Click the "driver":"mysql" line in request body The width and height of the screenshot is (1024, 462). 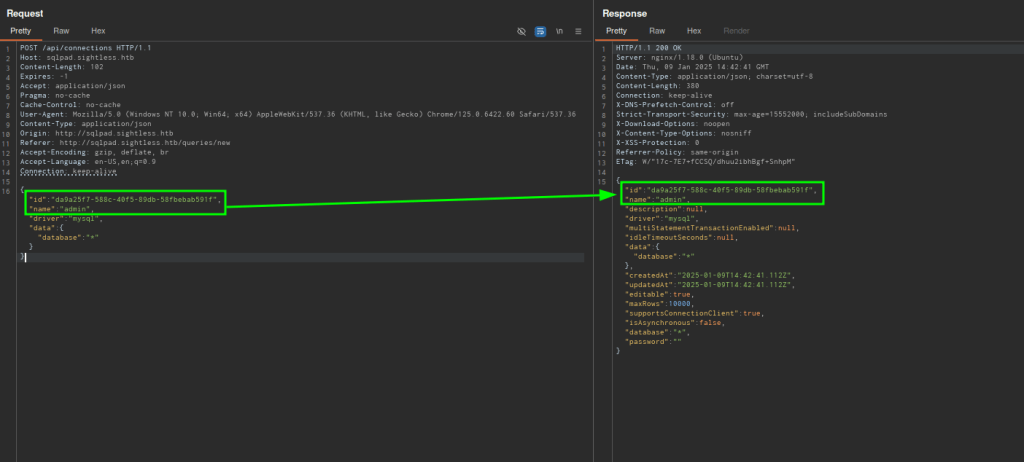coord(65,217)
